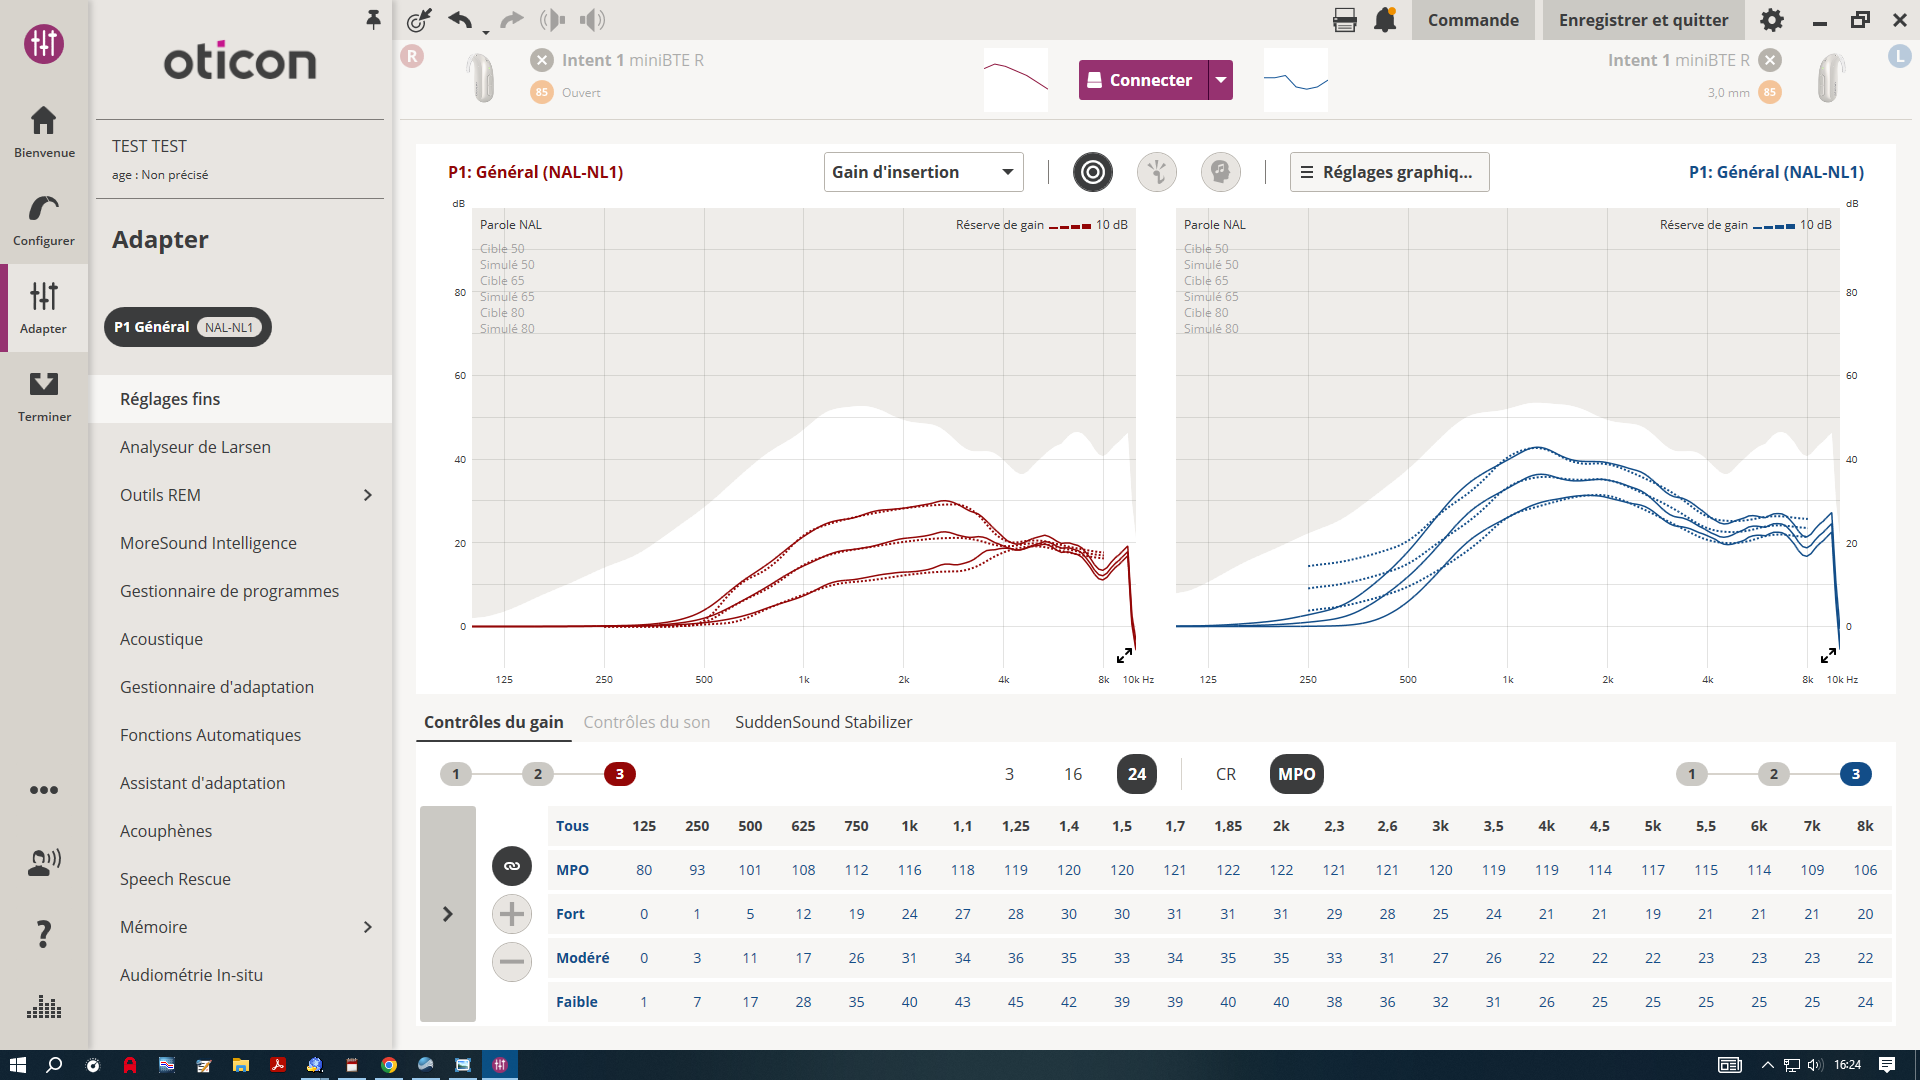Open the Connecter dropdown arrow
This screenshot has width=1920, height=1080.
[x=1221, y=80]
